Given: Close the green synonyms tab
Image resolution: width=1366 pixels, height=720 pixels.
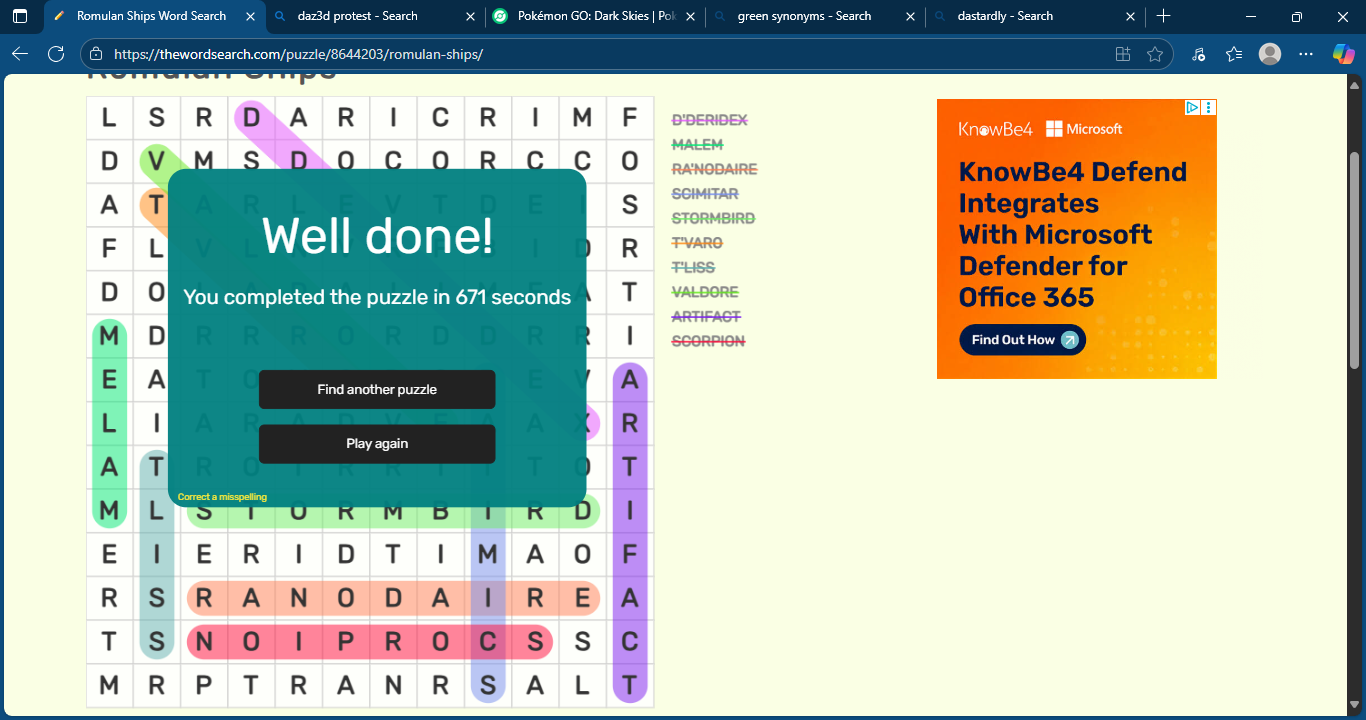Looking at the screenshot, I should click(910, 16).
